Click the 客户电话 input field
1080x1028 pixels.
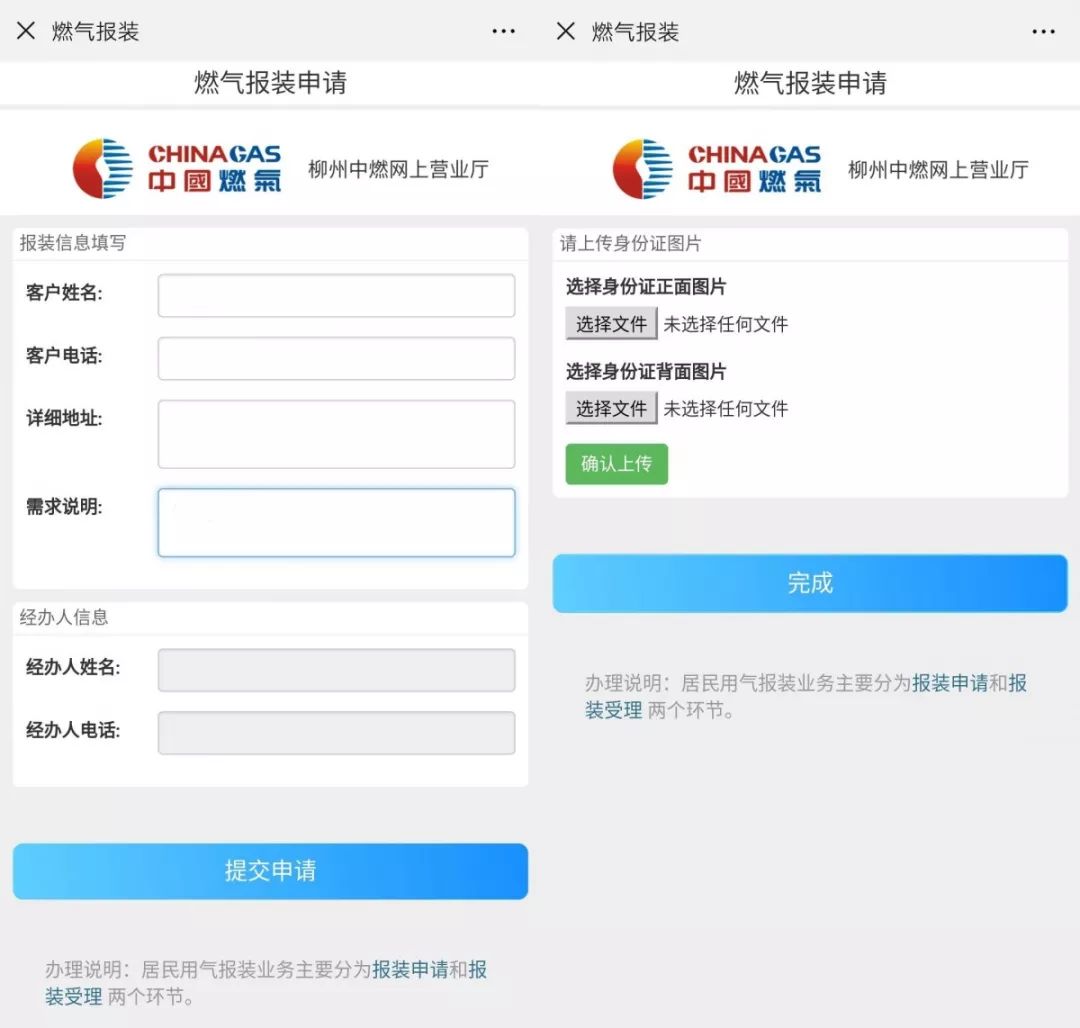click(x=335, y=358)
